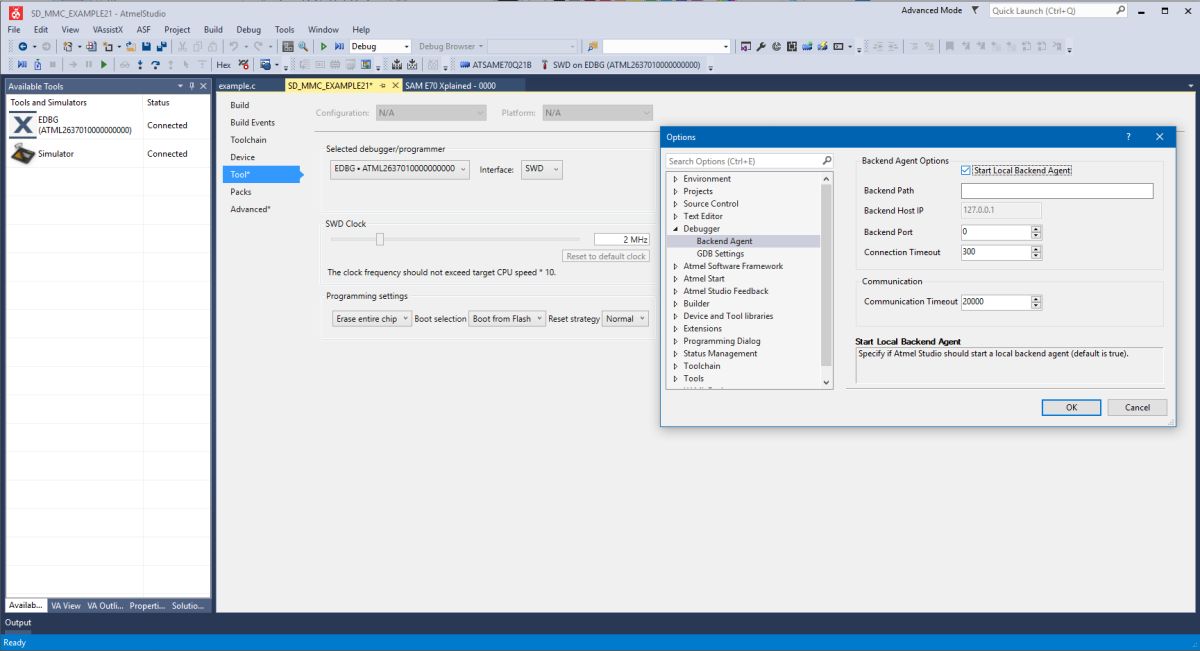This screenshot has width=1200, height=651.
Task: Switch to VA View bottom panel tab
Action: pyautogui.click(x=66, y=605)
